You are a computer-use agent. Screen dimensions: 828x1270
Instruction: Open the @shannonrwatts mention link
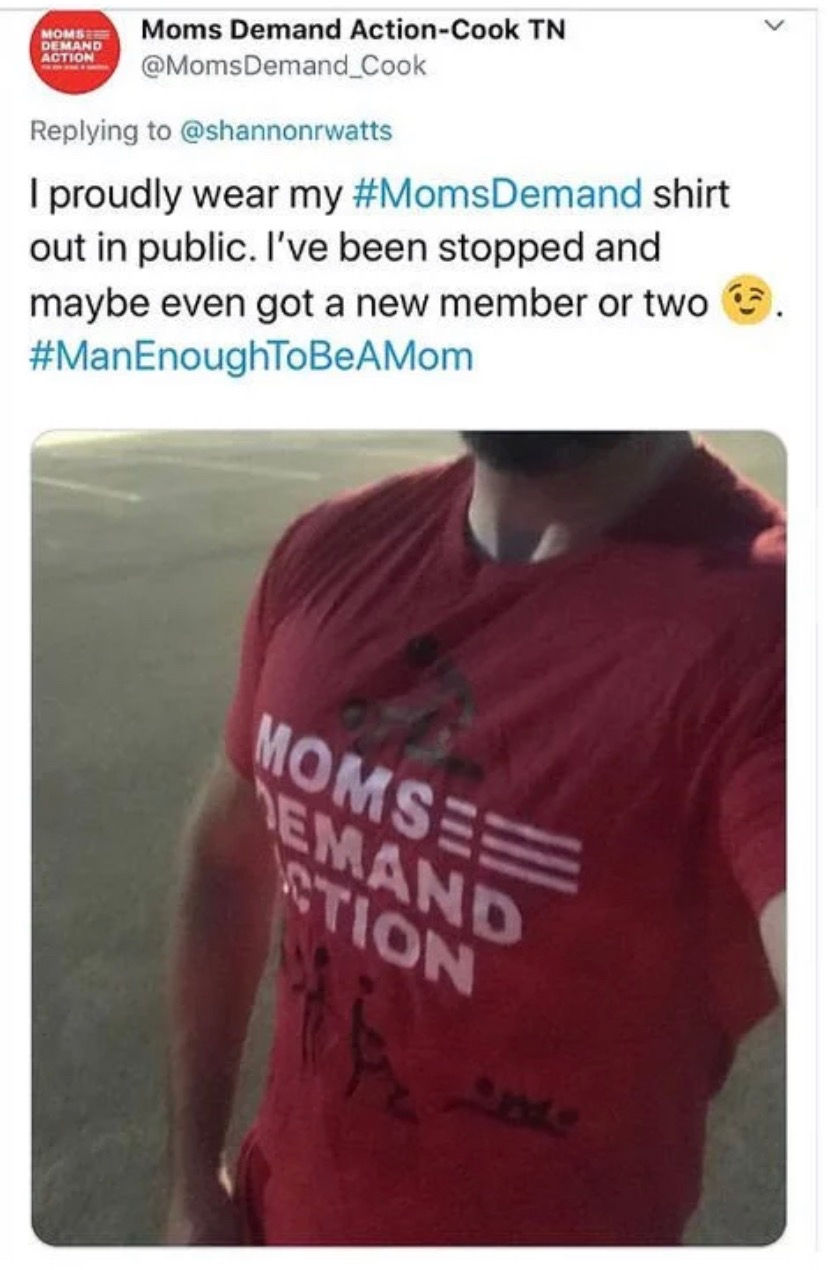pos(284,131)
